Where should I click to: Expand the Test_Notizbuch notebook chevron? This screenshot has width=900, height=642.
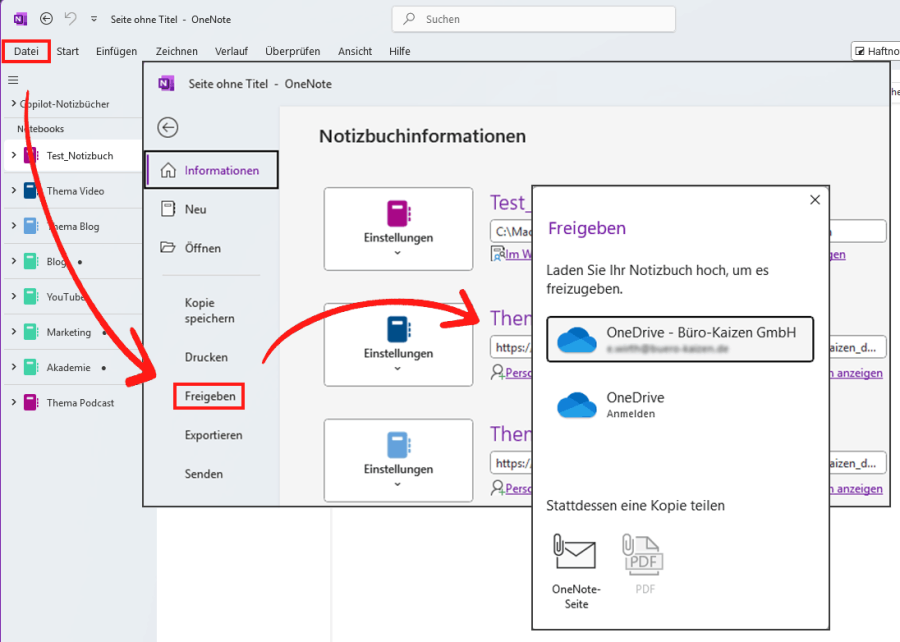tap(13, 155)
